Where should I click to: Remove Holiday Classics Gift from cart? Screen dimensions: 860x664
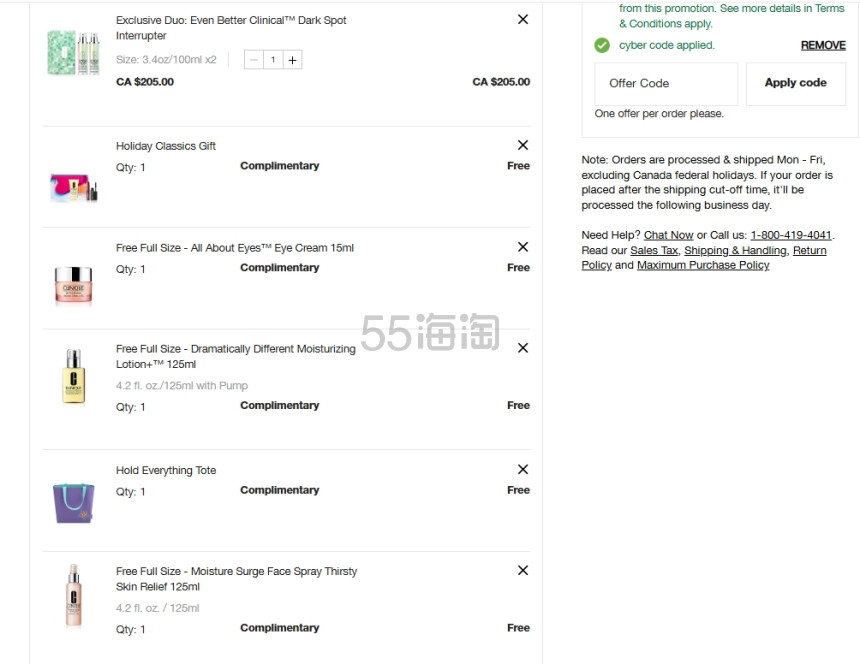(523, 145)
